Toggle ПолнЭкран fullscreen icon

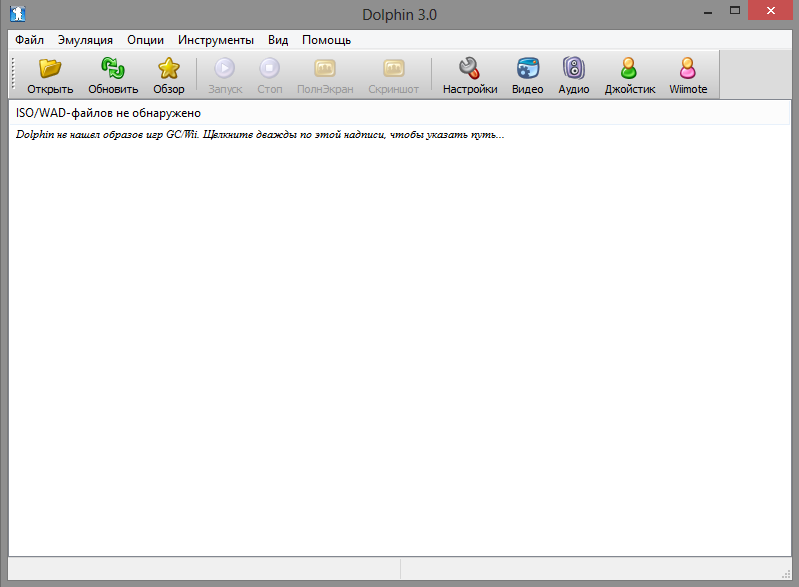click(x=325, y=68)
